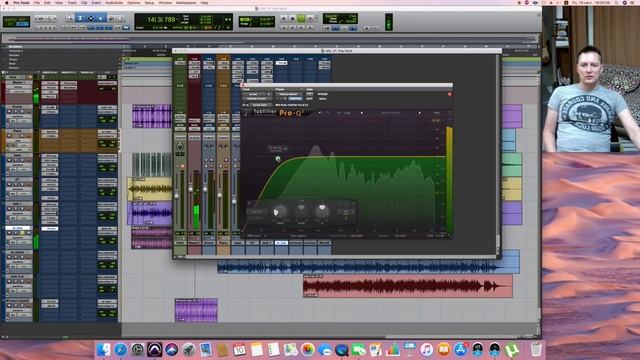Click the next preset arrow in Pro-Q

click(x=420, y=113)
